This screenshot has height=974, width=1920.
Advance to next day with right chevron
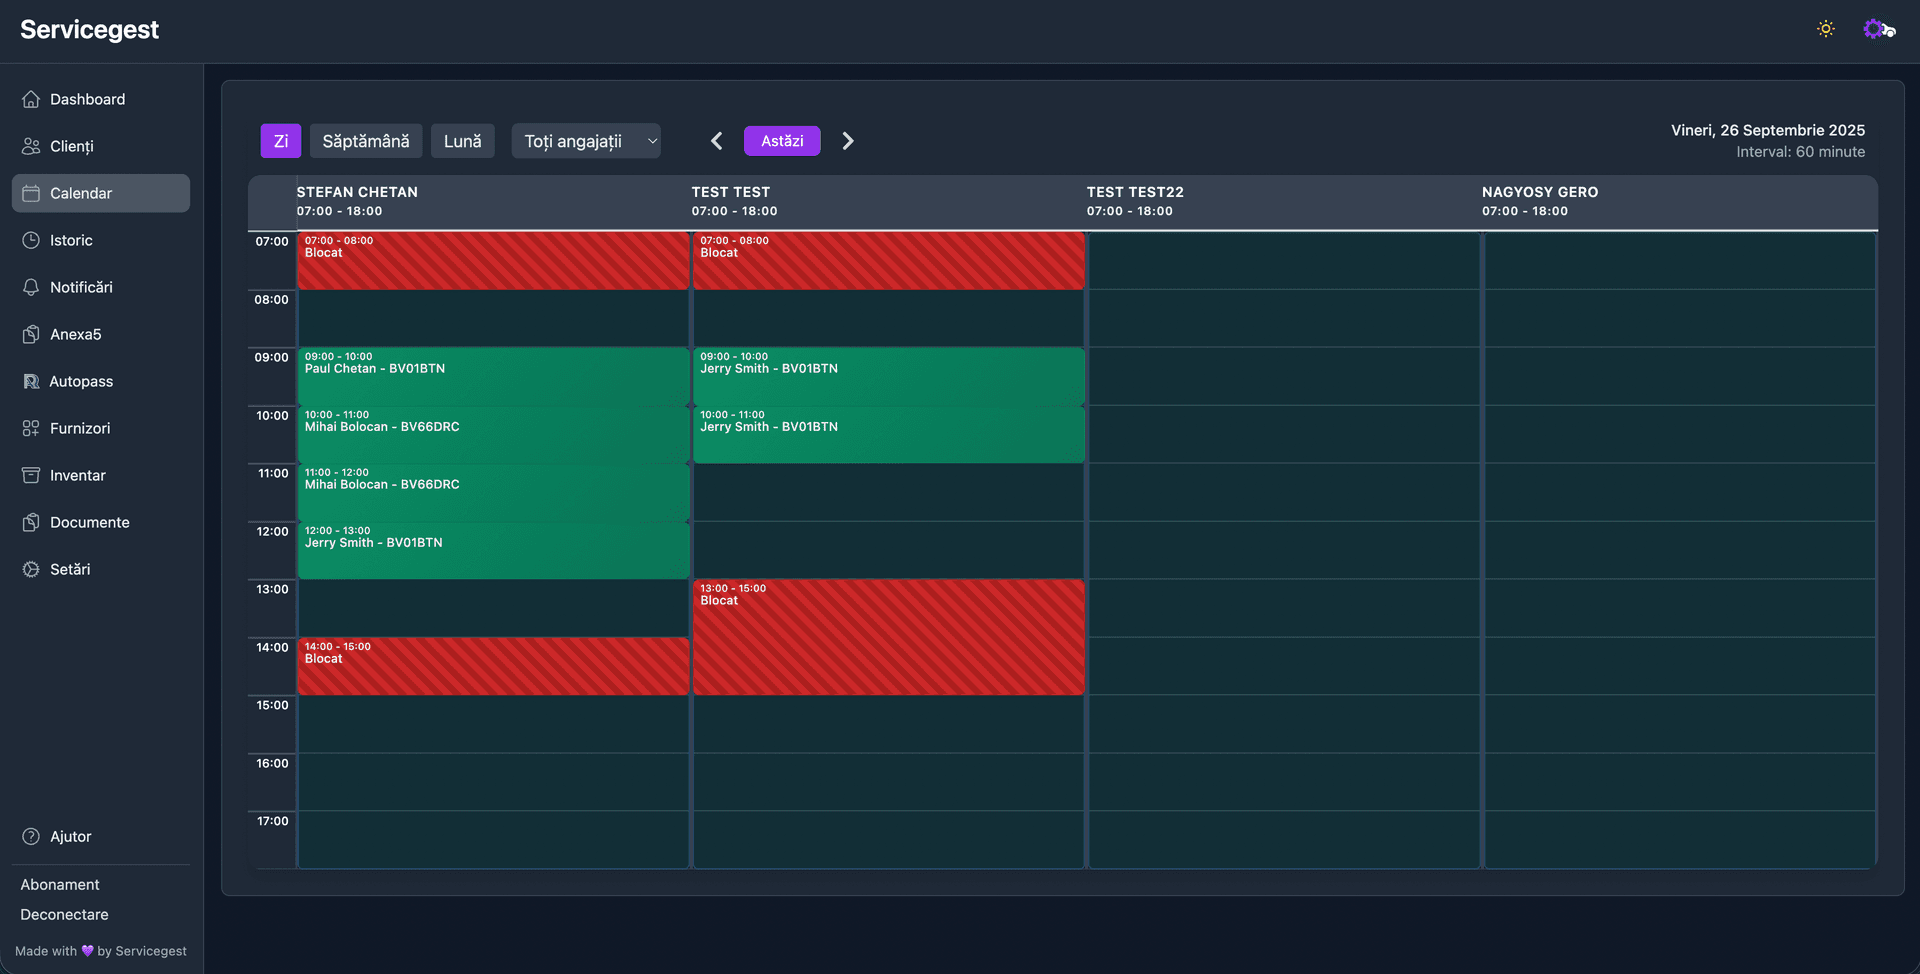tap(848, 141)
